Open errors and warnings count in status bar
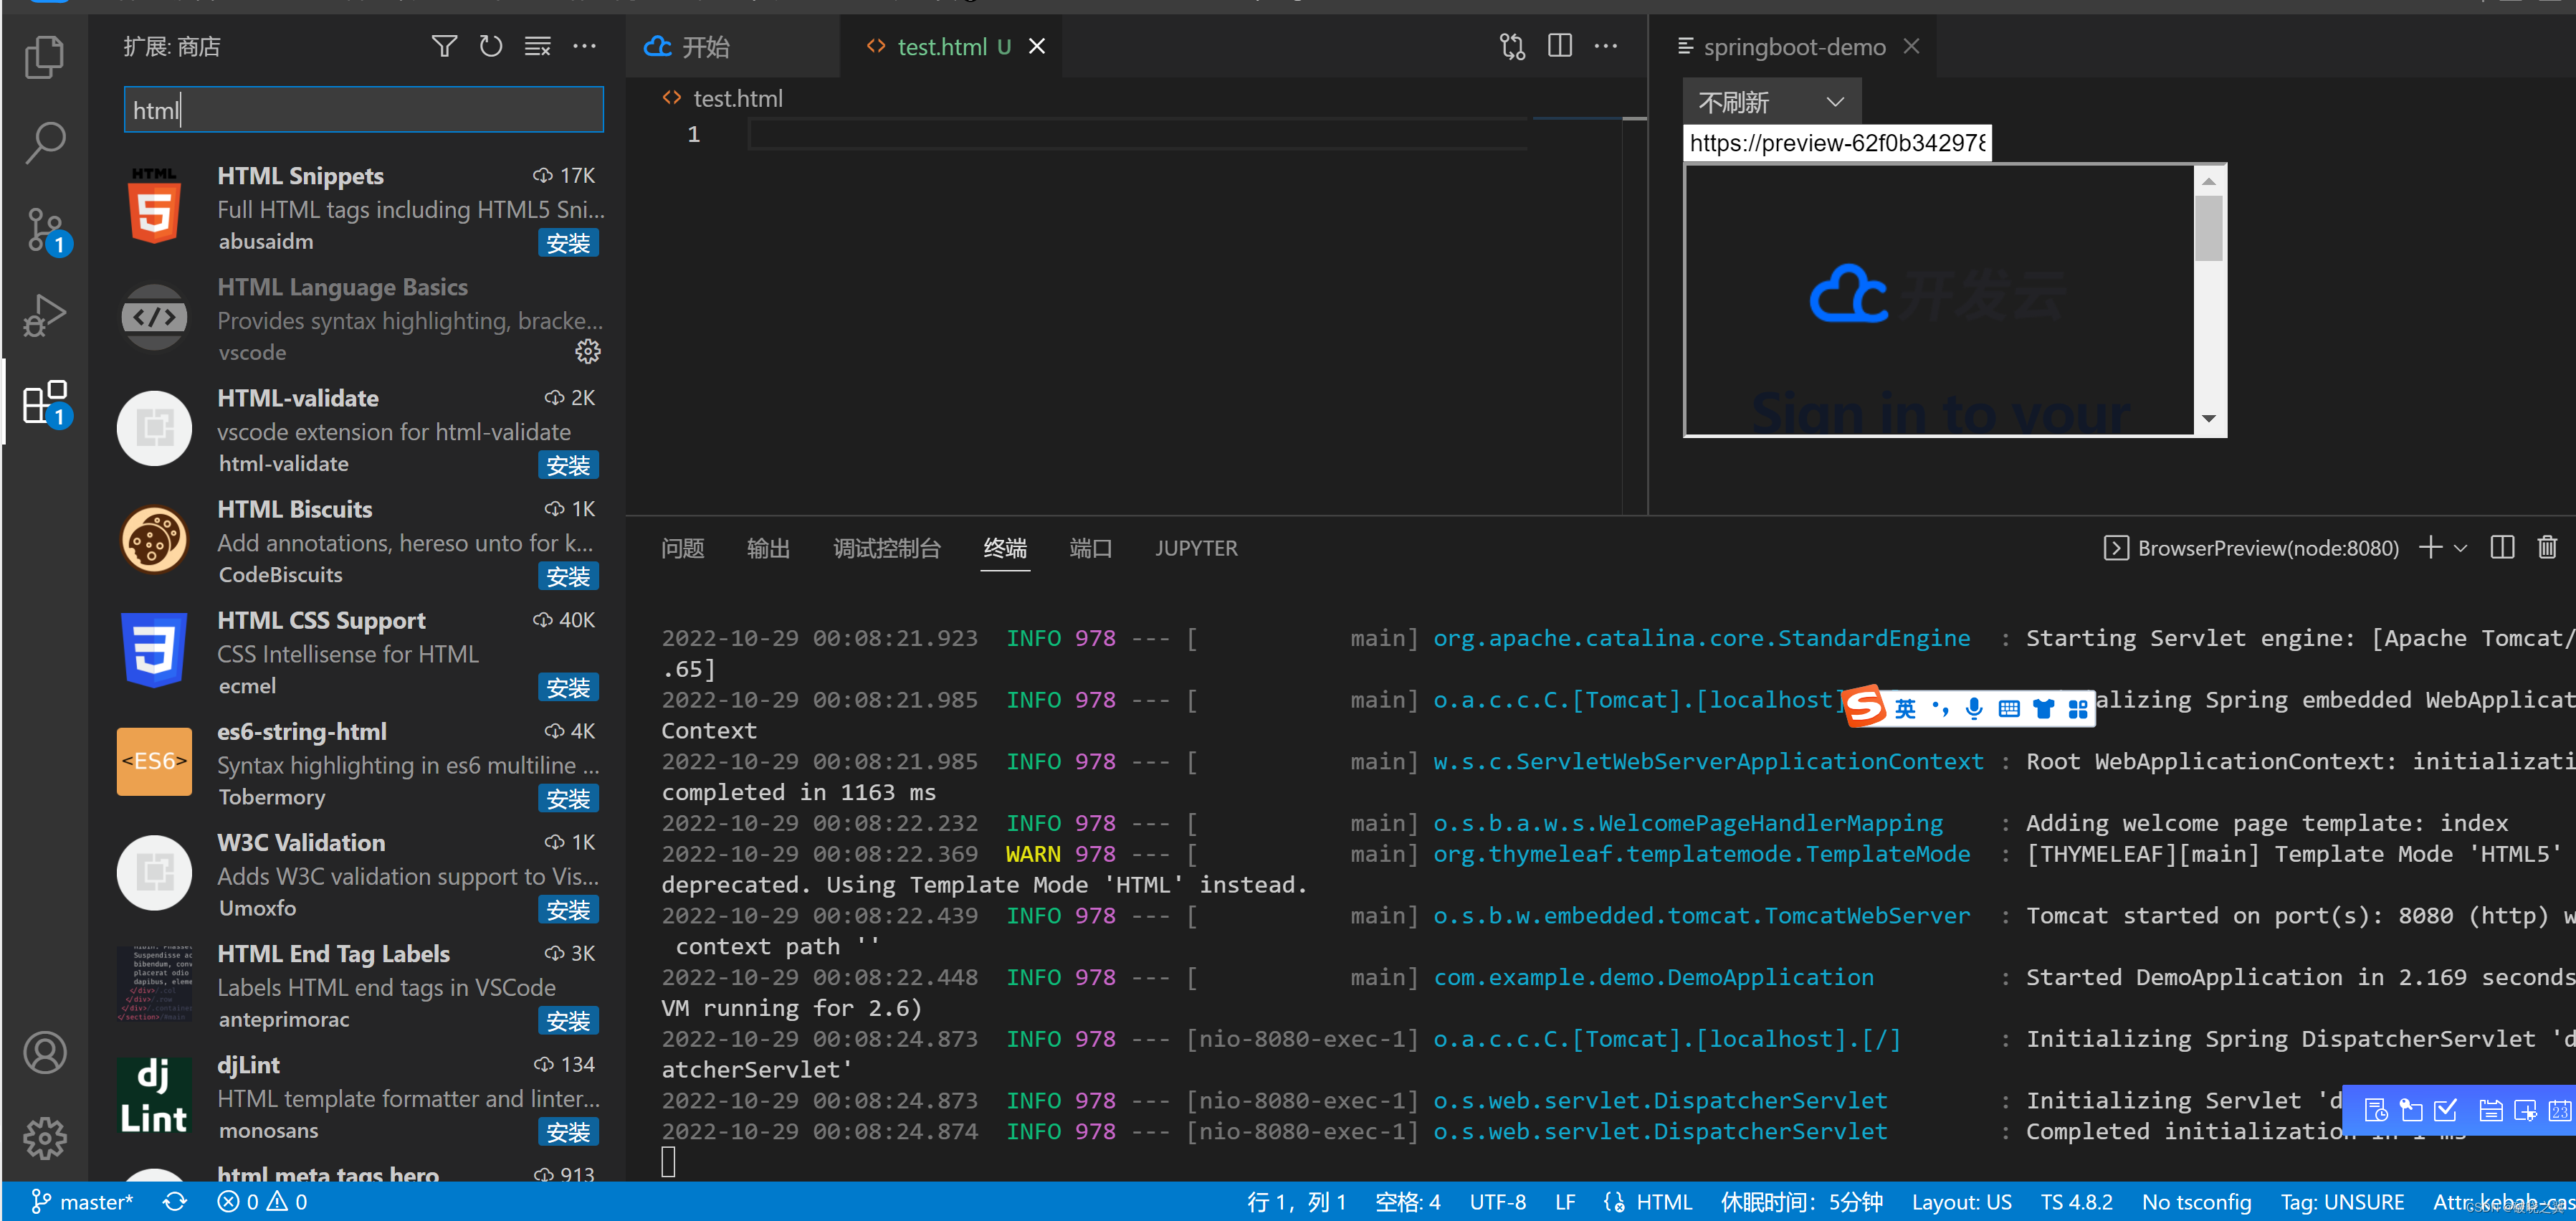Screen dimensions: 2576x1221 click(x=262, y=1201)
